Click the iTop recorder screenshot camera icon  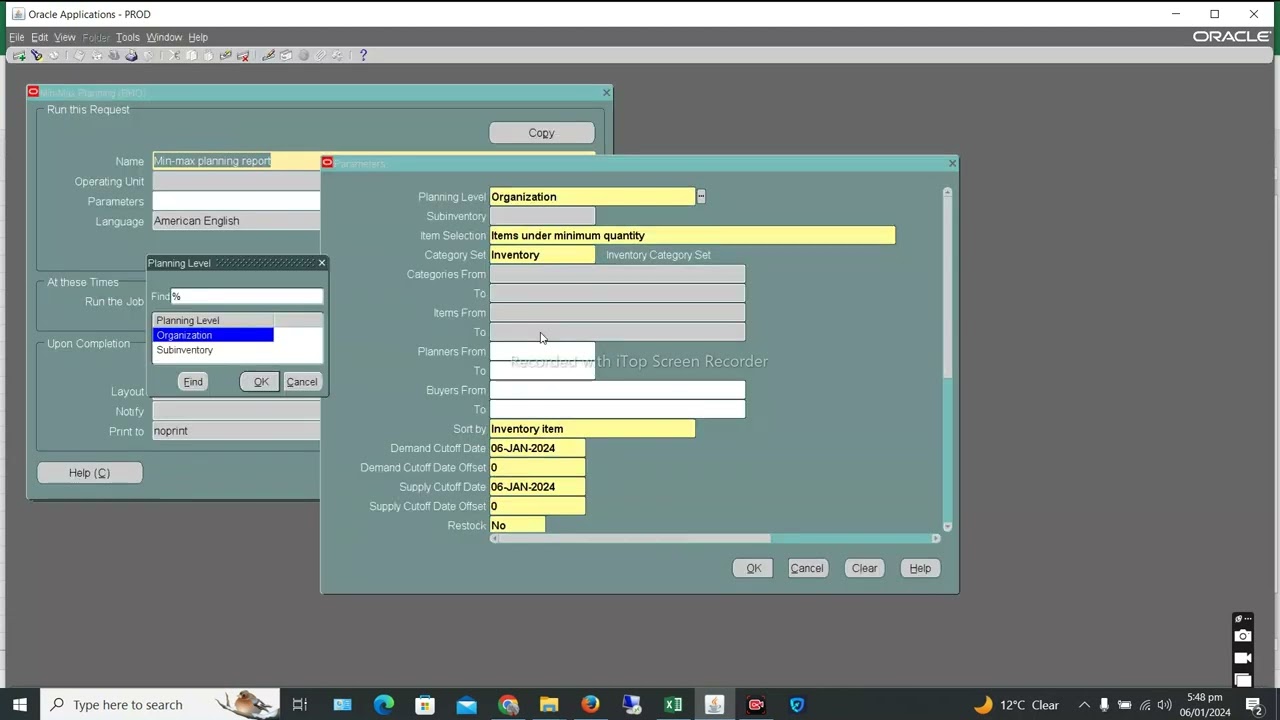pyautogui.click(x=1243, y=637)
